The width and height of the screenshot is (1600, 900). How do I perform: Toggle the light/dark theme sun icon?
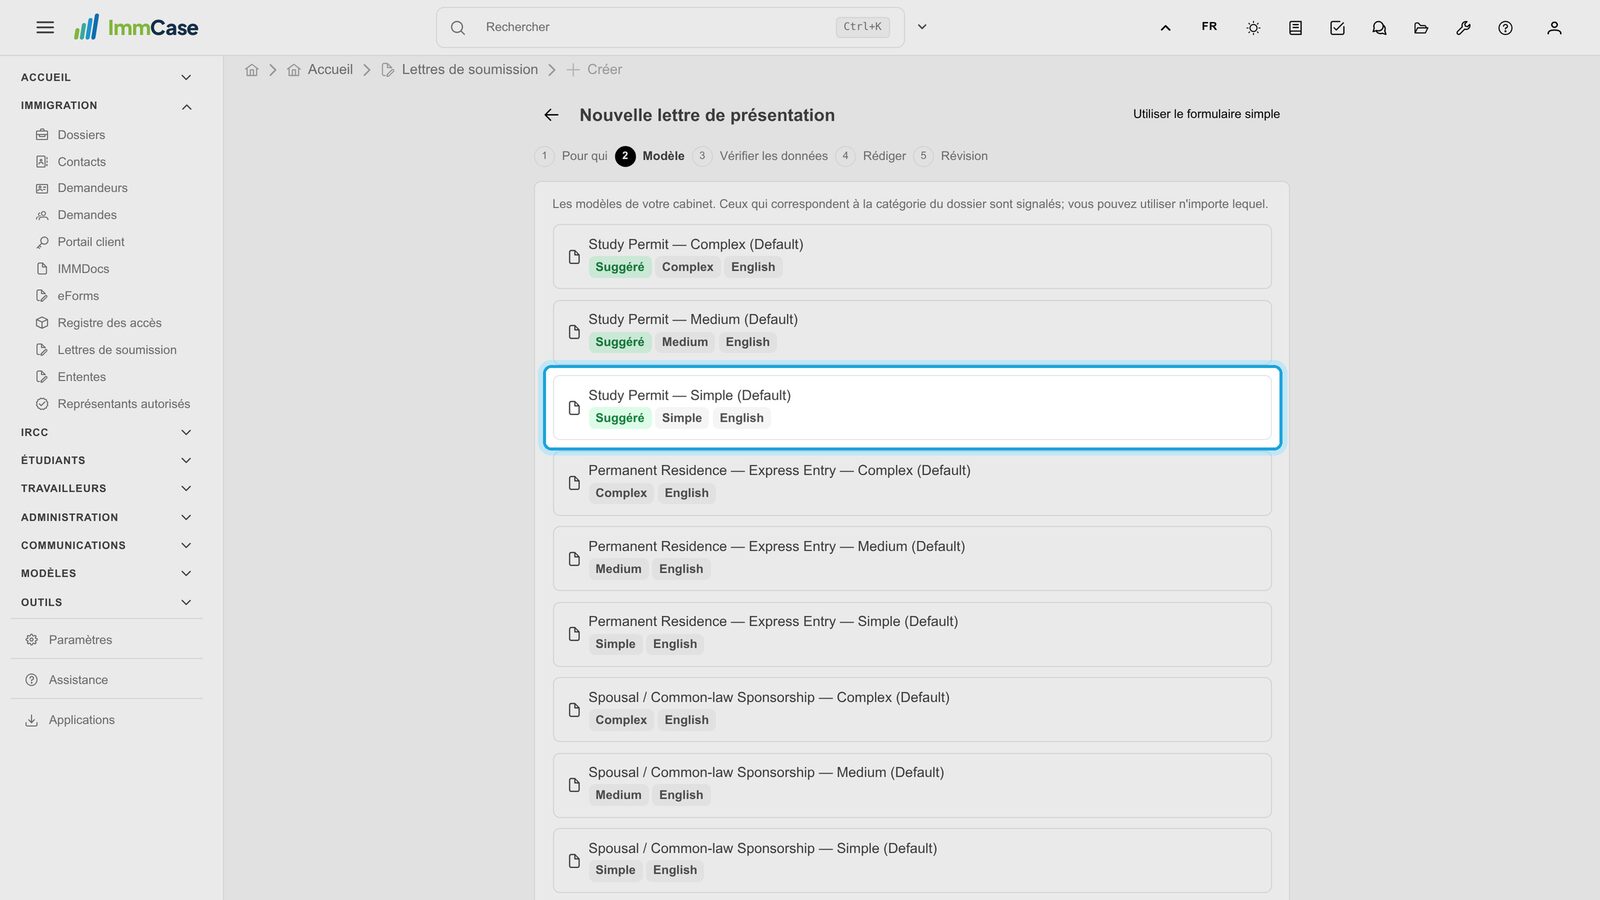pos(1253,28)
